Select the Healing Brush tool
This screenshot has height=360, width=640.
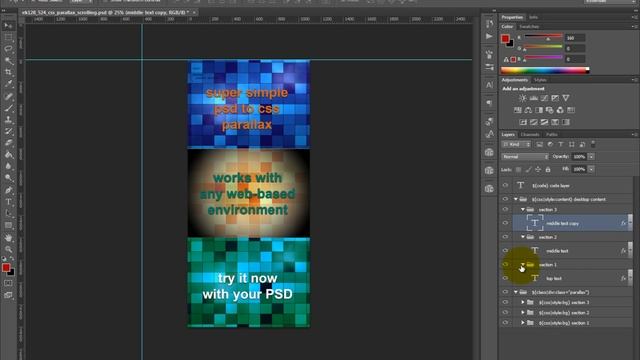[x=8, y=96]
